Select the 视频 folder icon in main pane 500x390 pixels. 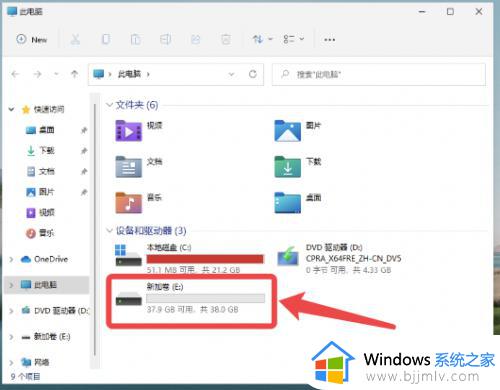point(129,131)
